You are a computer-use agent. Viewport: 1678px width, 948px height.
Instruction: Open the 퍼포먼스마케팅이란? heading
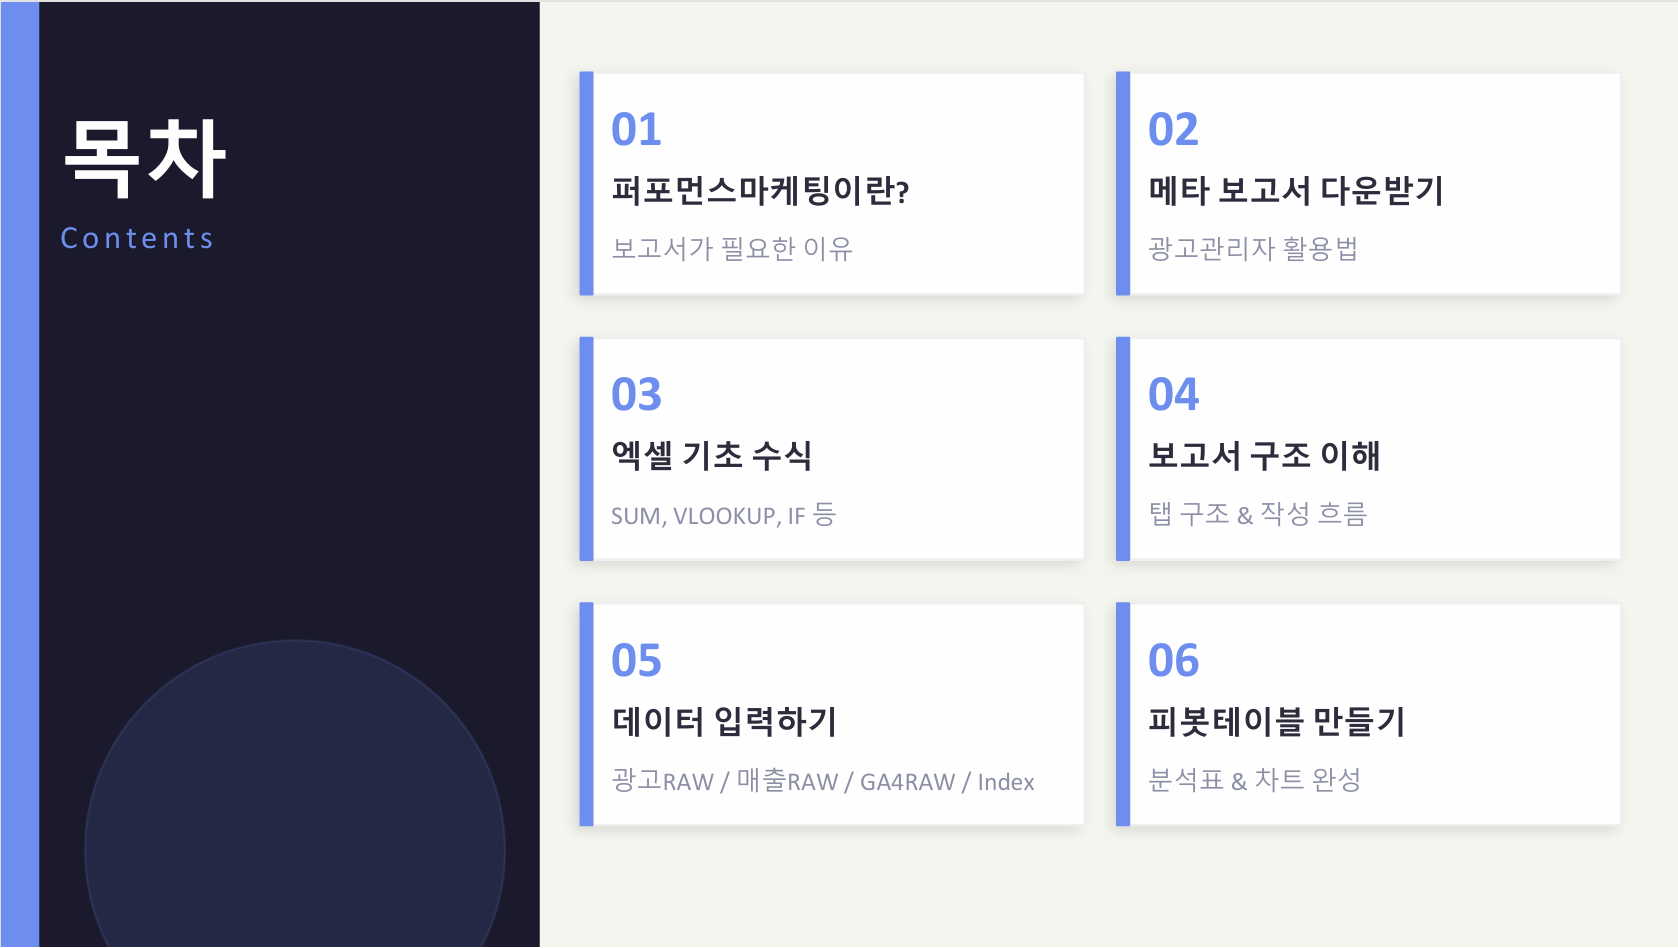pyautogui.click(x=760, y=190)
